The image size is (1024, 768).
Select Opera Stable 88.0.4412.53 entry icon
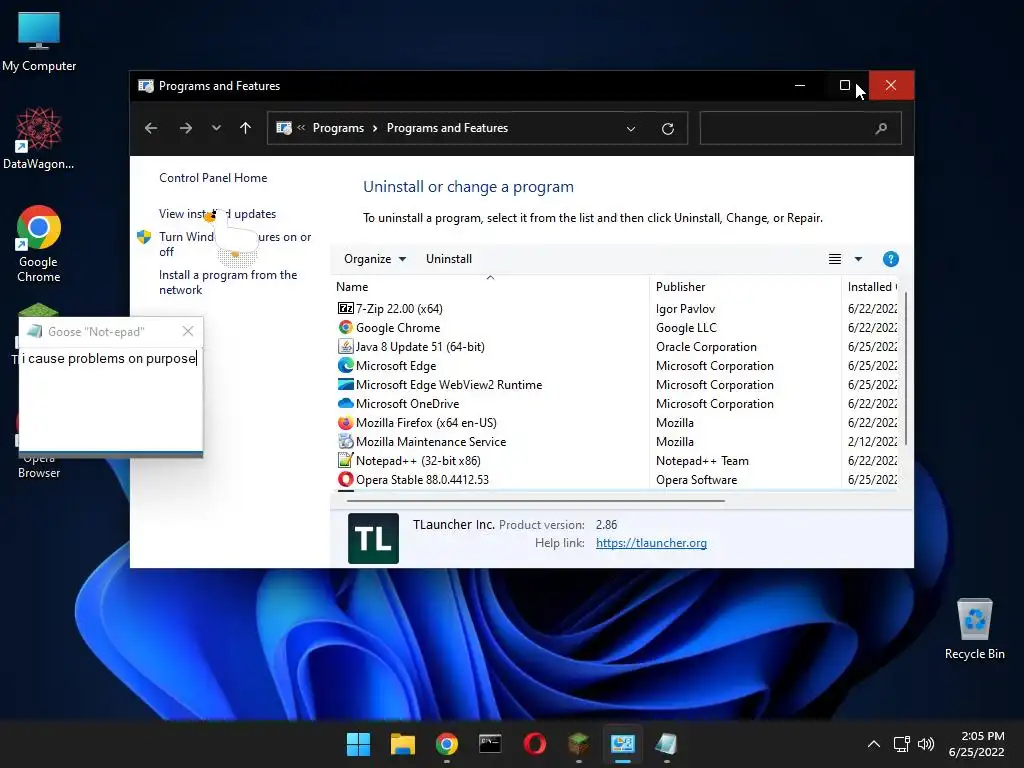pyautogui.click(x=345, y=479)
